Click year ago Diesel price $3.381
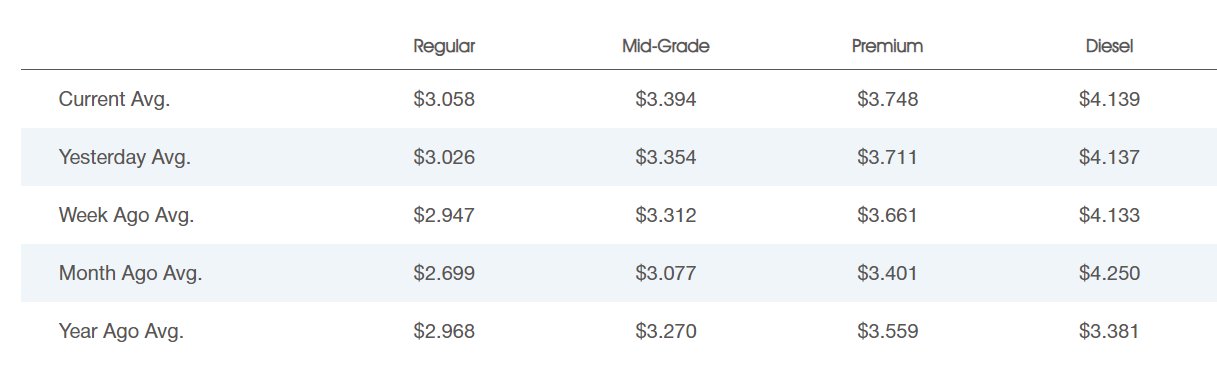The height and width of the screenshot is (386, 1217). (x=1109, y=332)
